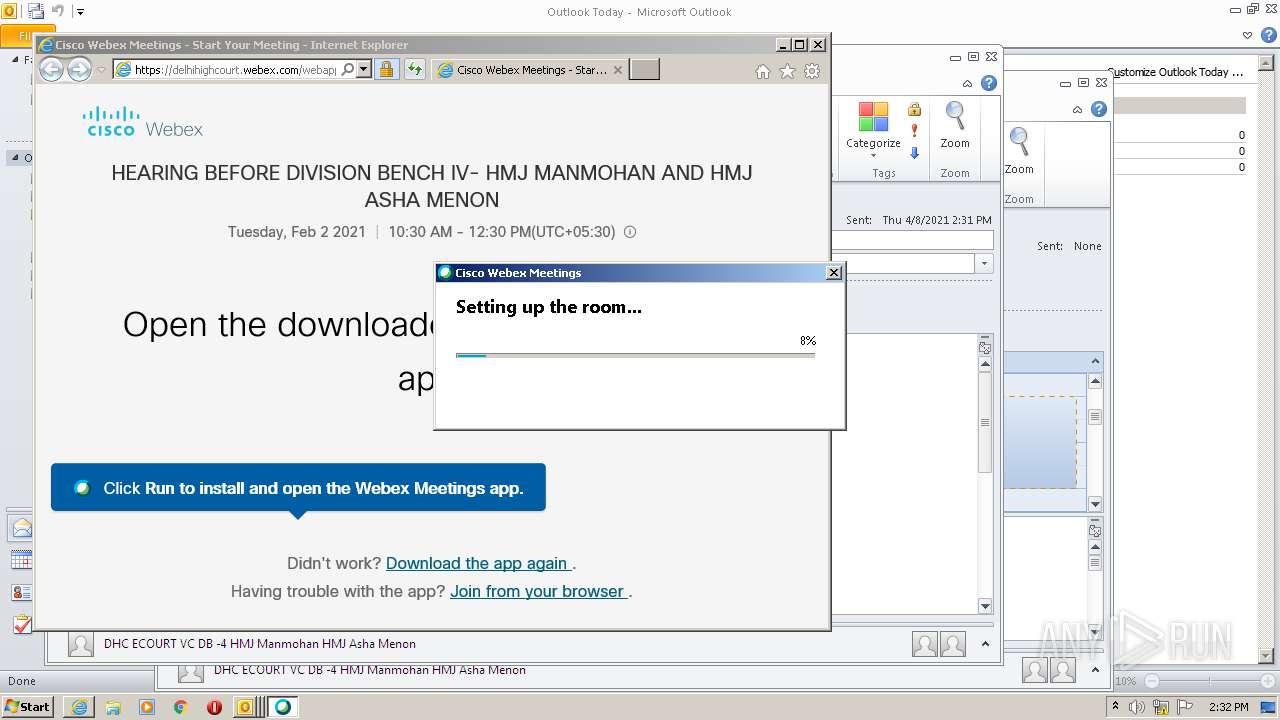Click Zoom in the rear message window
The height and width of the screenshot is (720, 1280).
pyautogui.click(x=1019, y=152)
